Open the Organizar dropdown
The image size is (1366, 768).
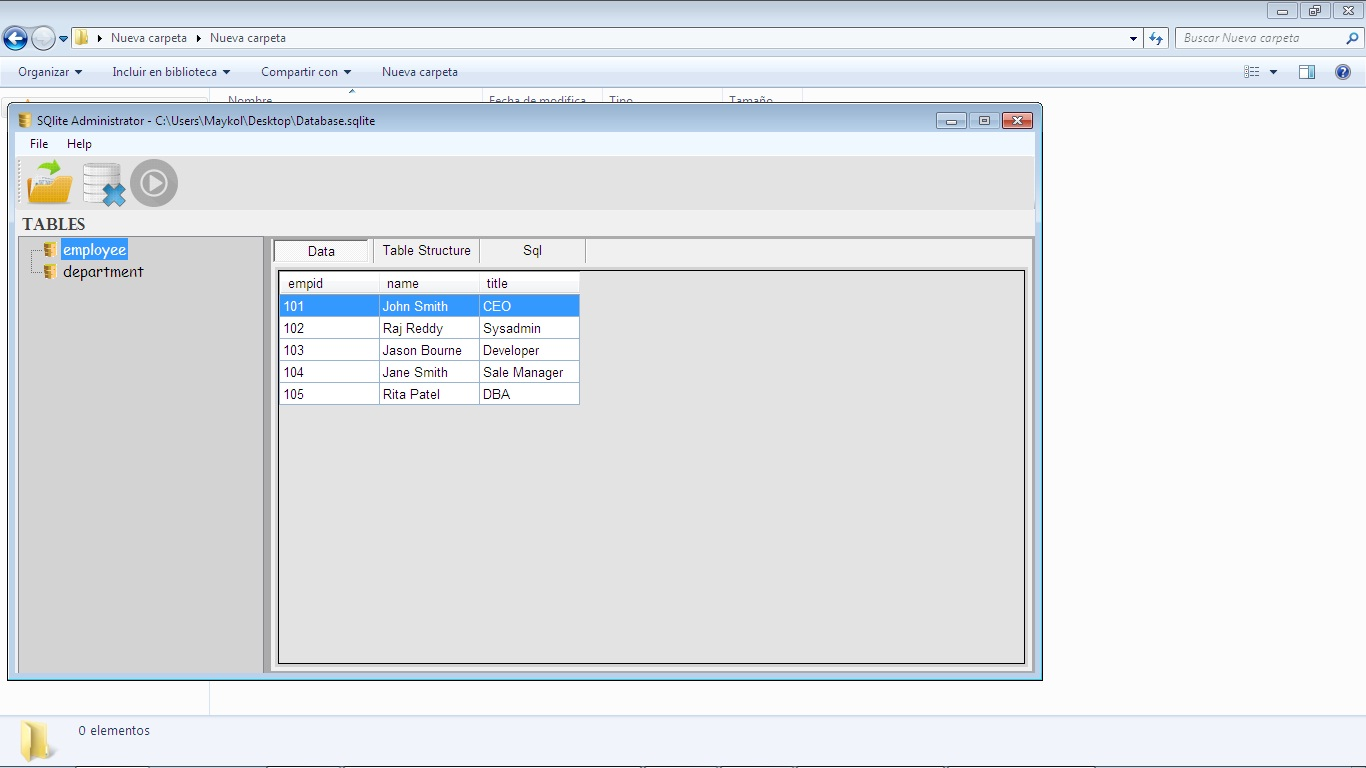[46, 72]
